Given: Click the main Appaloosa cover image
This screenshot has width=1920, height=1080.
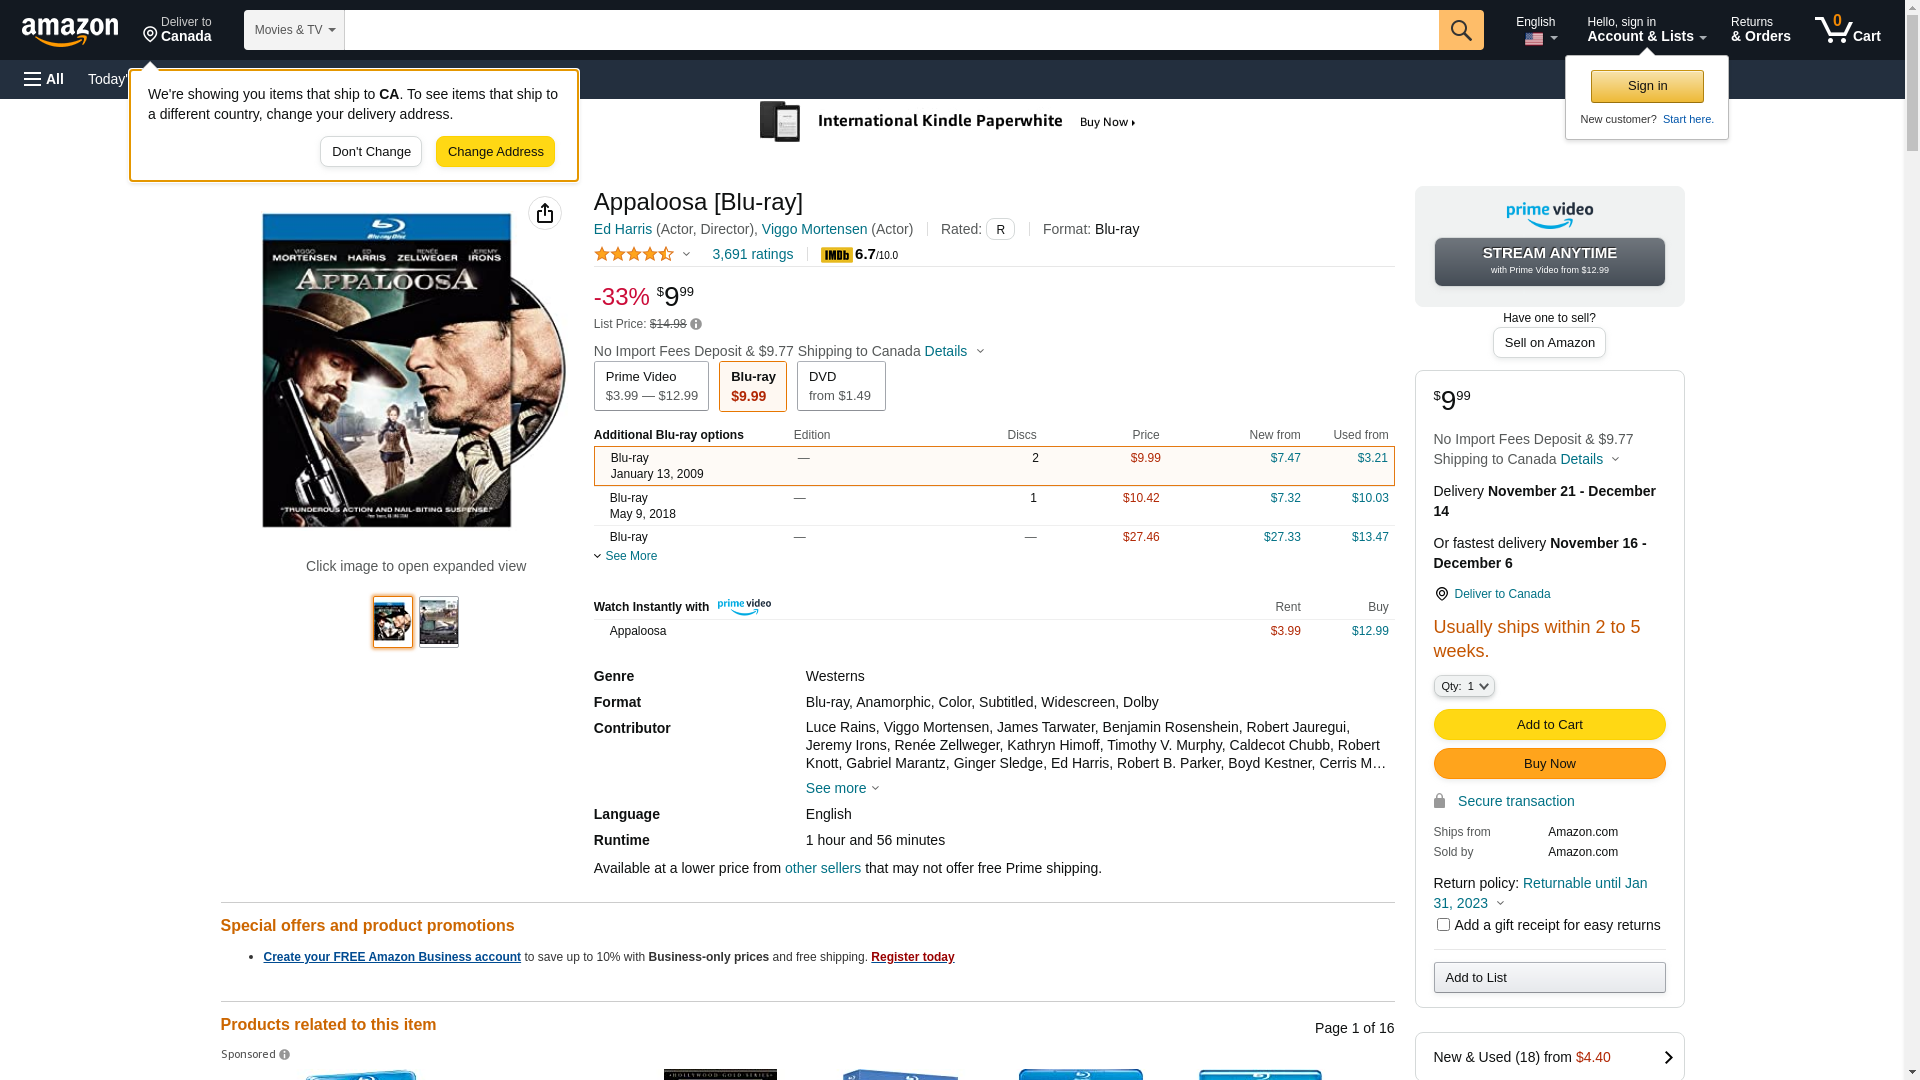Looking at the screenshot, I should pos(414,370).
